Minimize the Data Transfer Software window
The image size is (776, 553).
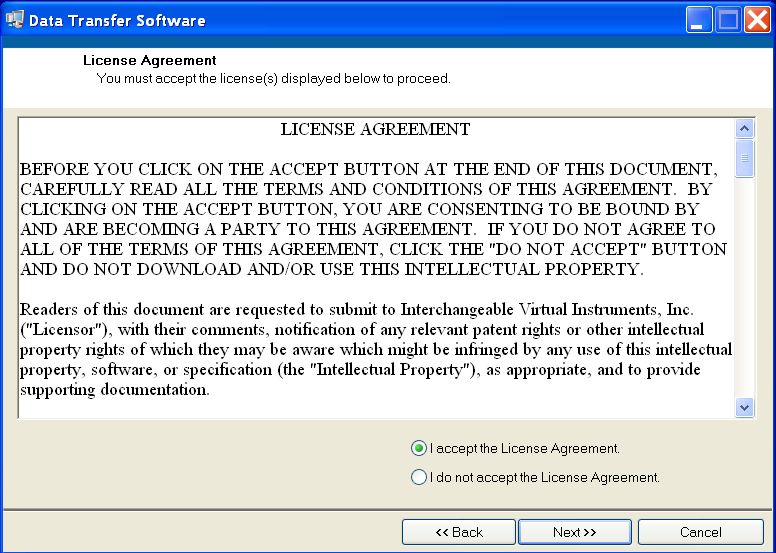coord(699,20)
